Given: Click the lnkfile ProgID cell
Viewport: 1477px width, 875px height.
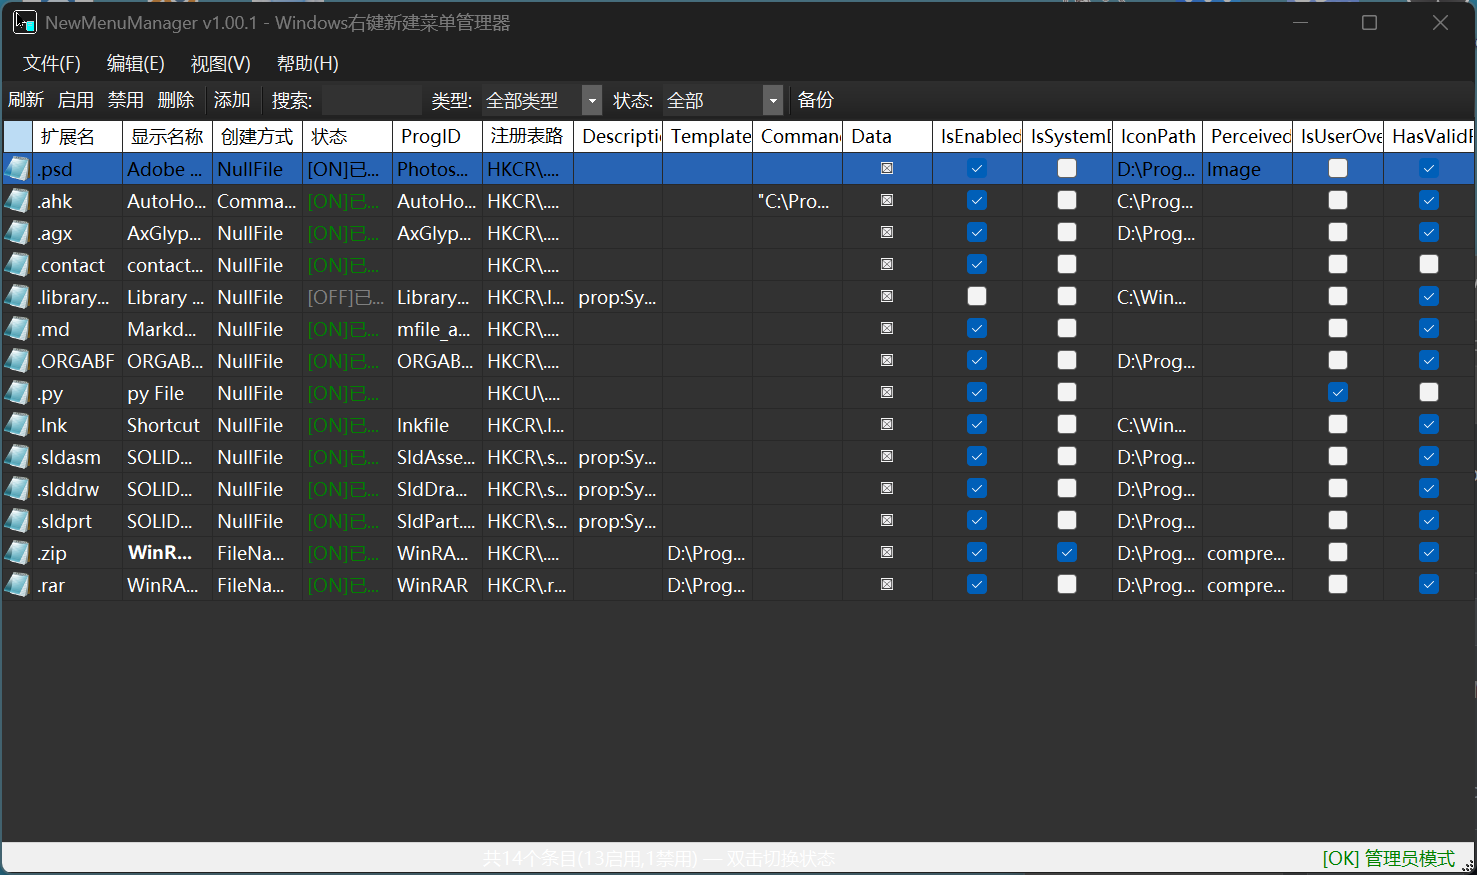Looking at the screenshot, I should click(437, 425).
